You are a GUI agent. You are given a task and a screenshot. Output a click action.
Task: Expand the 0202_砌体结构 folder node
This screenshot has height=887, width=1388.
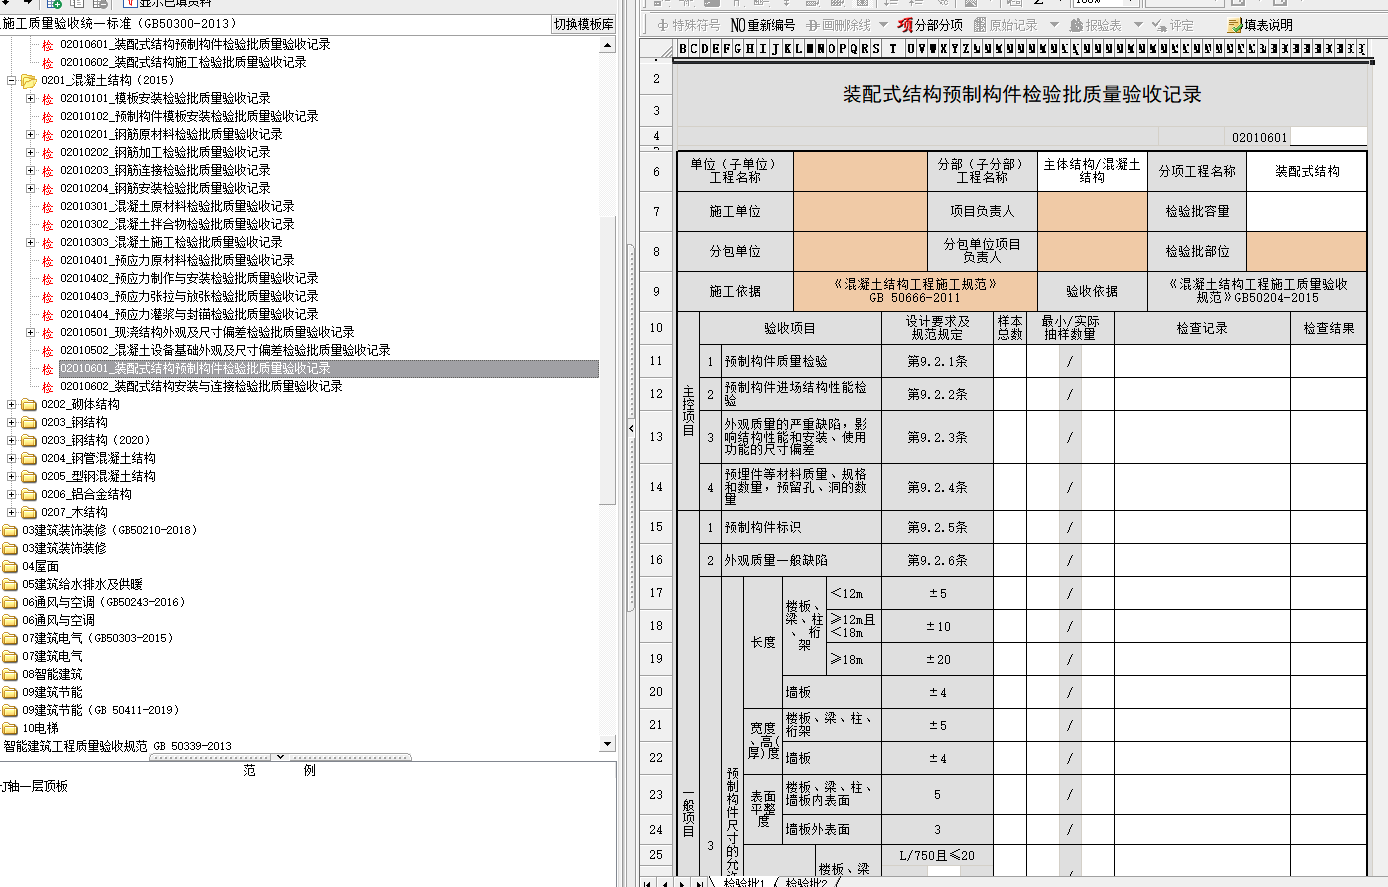pyautogui.click(x=12, y=404)
